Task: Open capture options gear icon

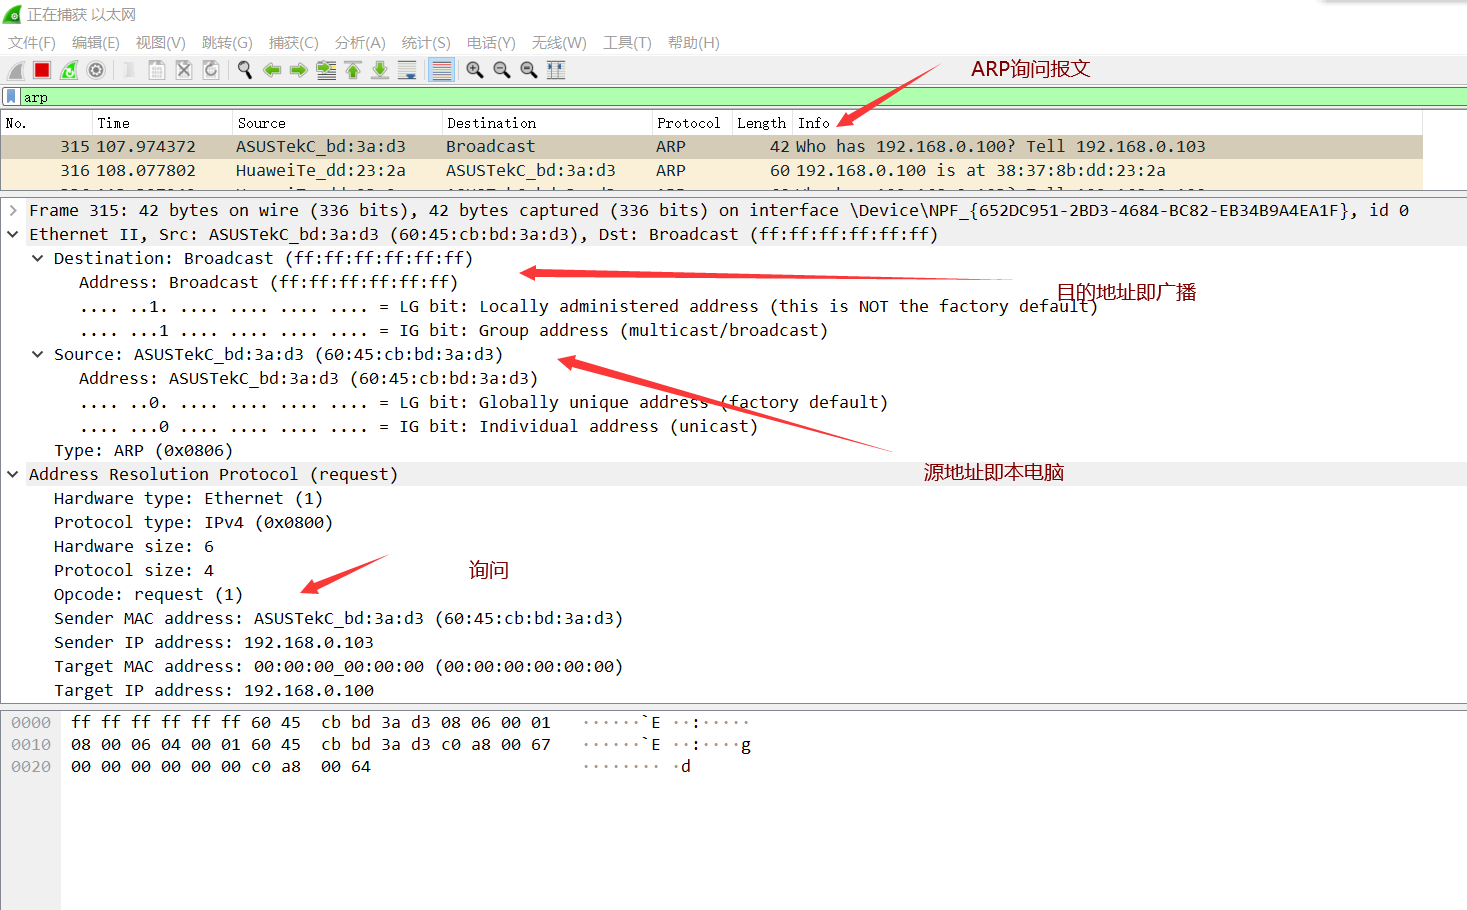Action: pyautogui.click(x=96, y=69)
